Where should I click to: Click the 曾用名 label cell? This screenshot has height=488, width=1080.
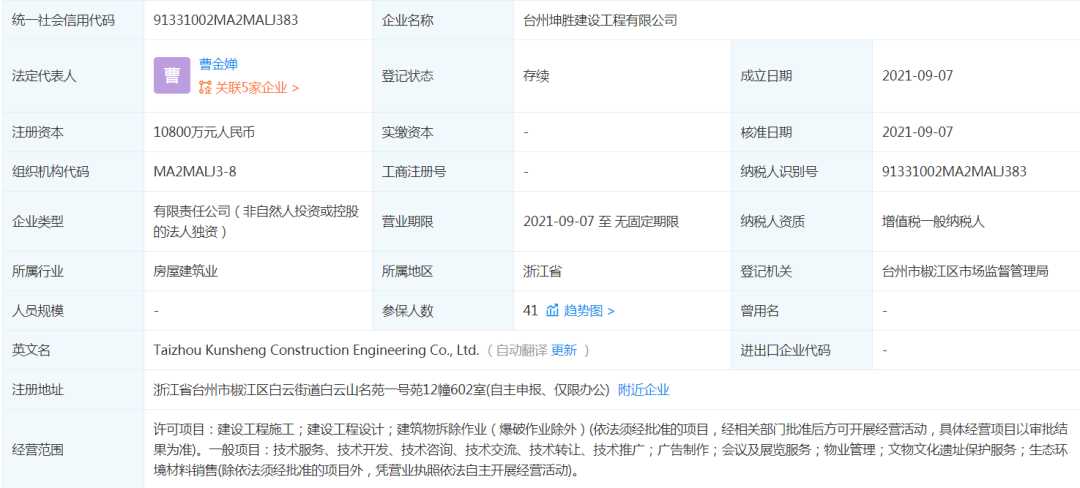tap(802, 310)
